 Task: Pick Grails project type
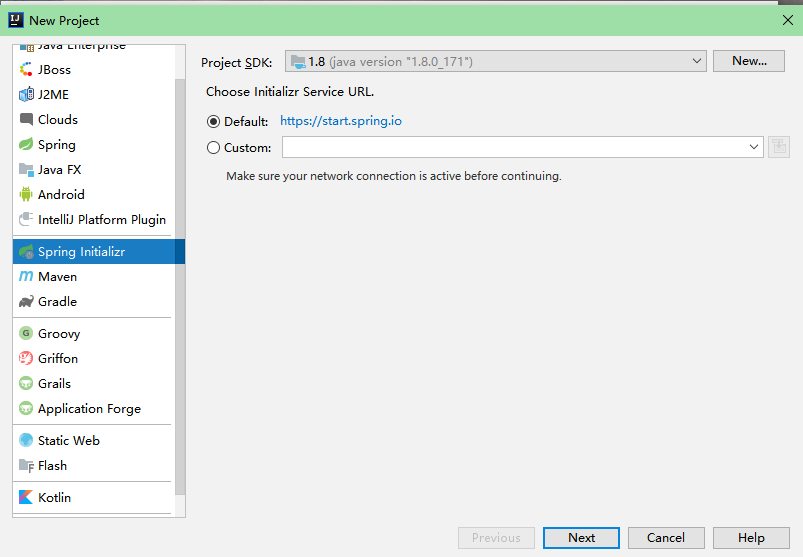(x=94, y=383)
